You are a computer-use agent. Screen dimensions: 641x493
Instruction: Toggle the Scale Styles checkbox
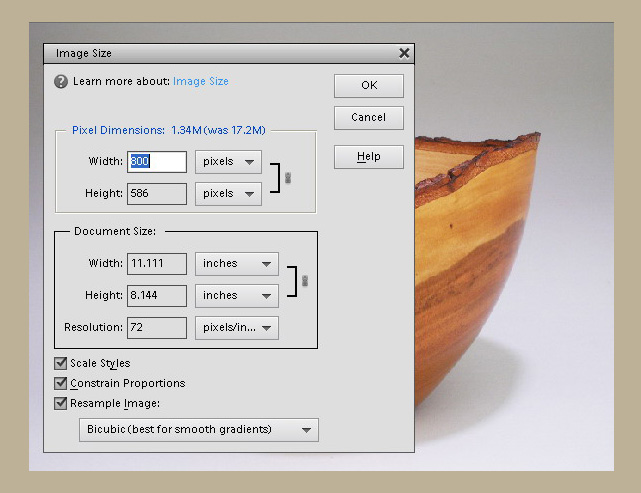point(61,363)
